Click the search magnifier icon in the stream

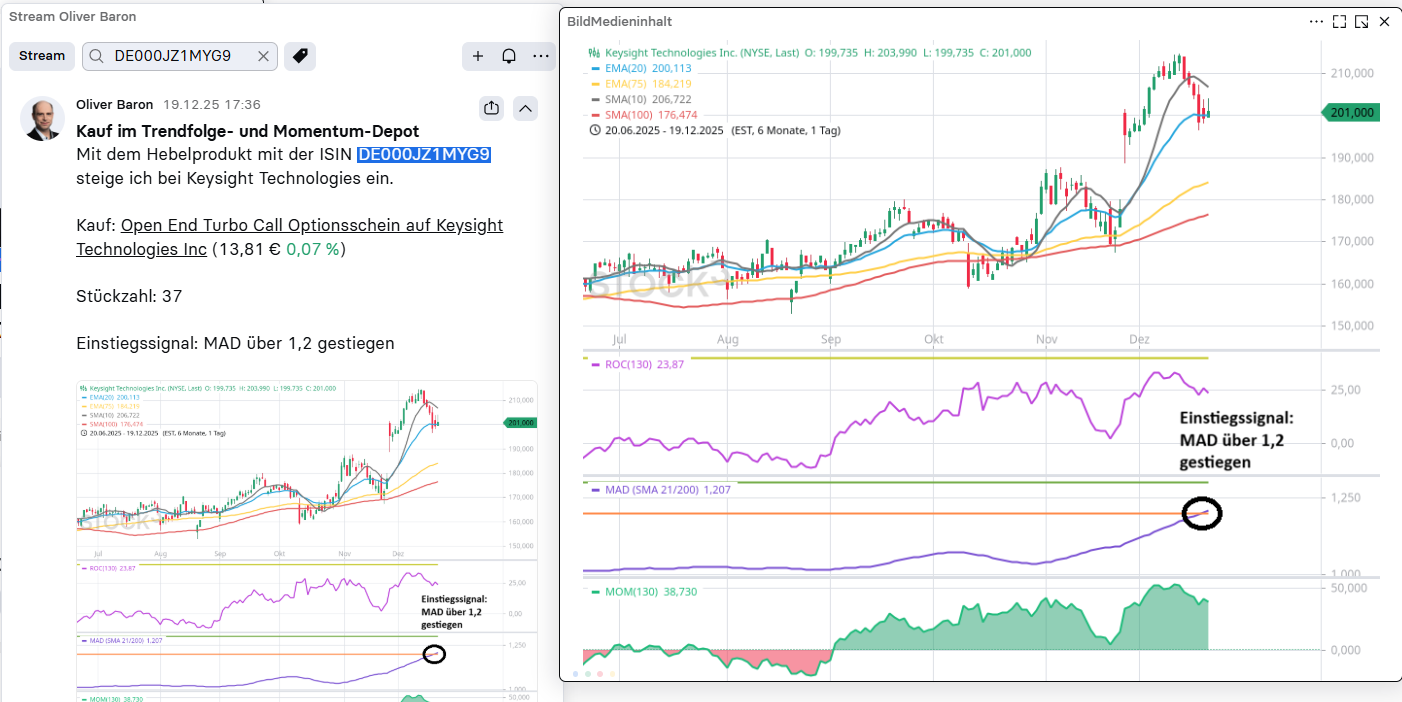(97, 57)
